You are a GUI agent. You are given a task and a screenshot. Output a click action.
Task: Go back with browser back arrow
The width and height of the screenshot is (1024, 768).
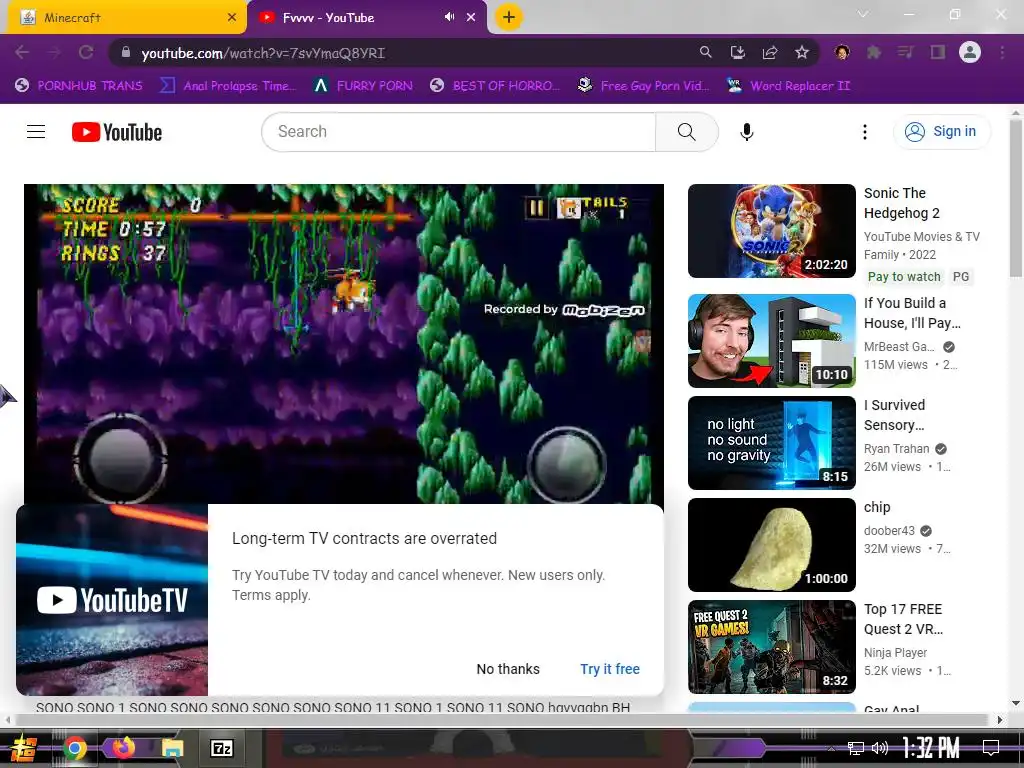coord(22,52)
